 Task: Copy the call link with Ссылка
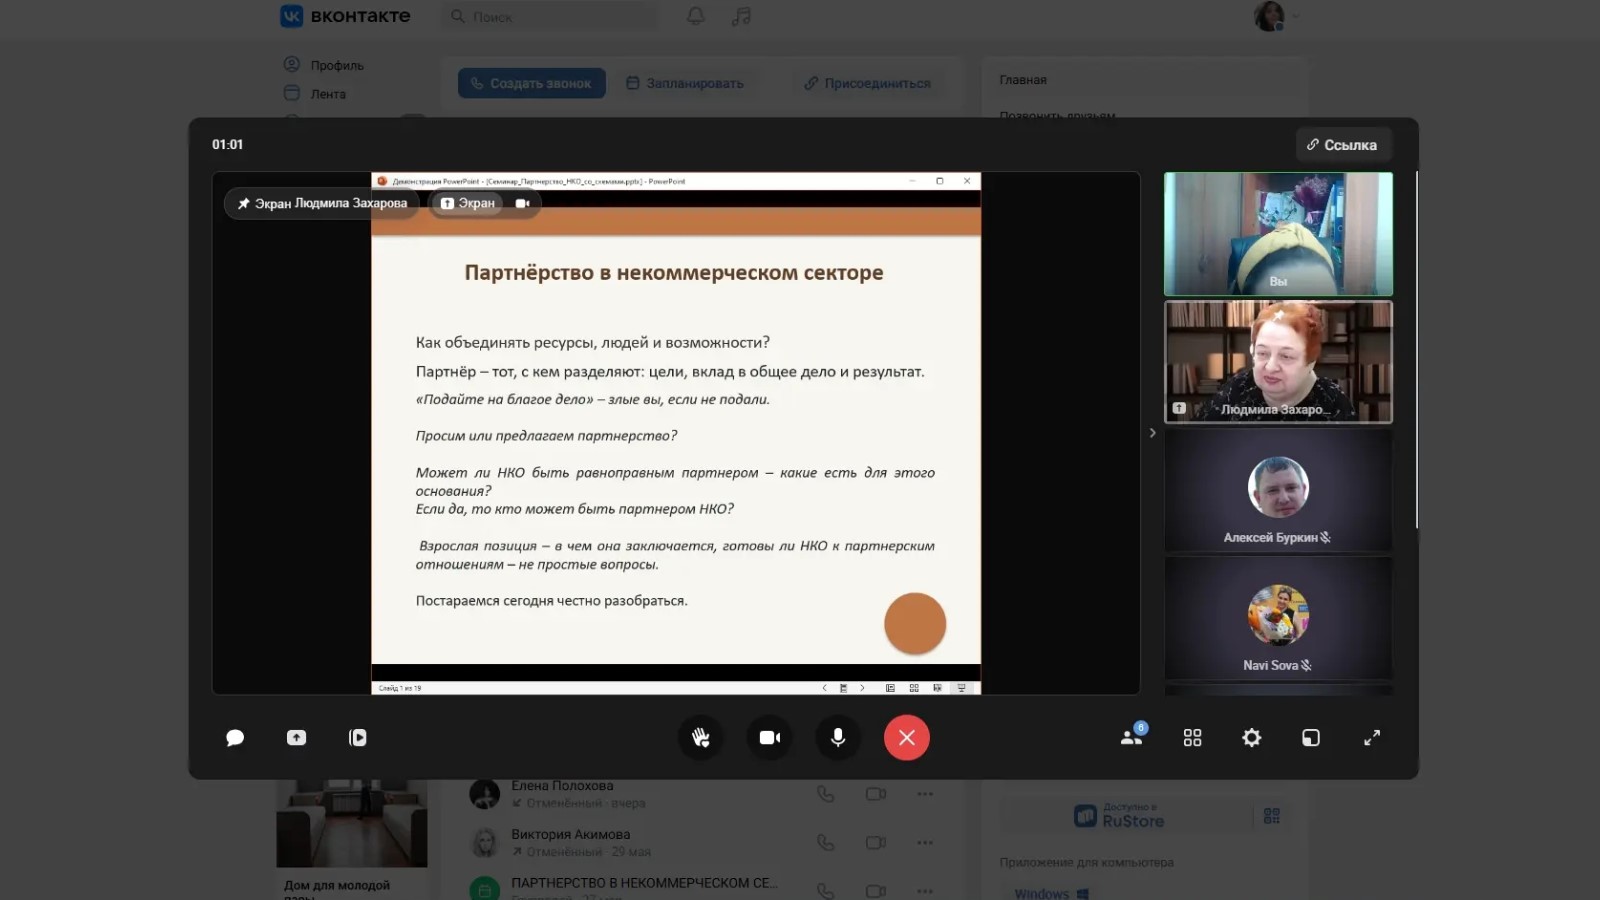point(1342,145)
